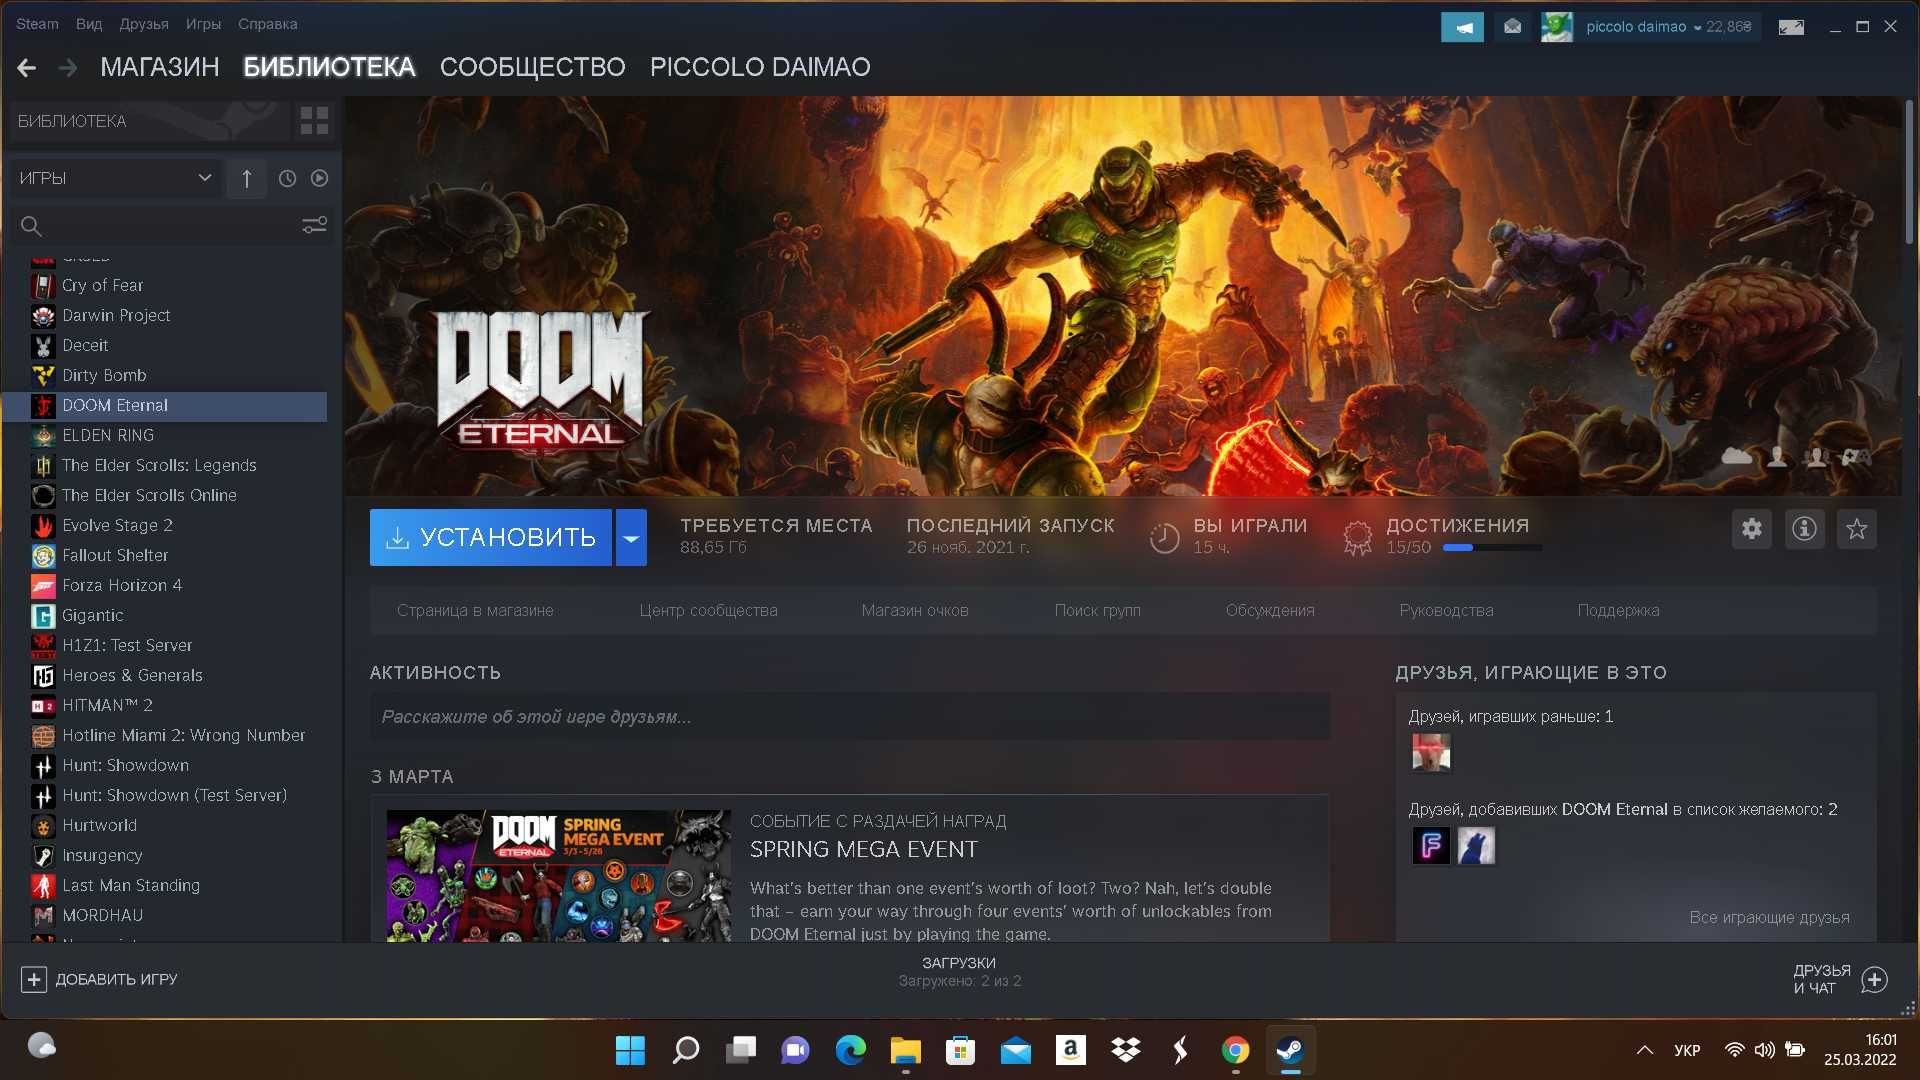
Task: Open Обсуждения link
Action: coord(1270,610)
